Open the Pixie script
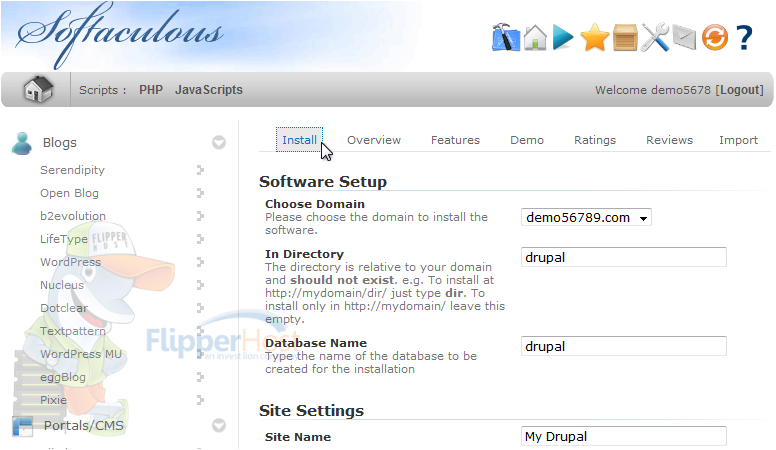Screen dimensions: 776x450 [53, 400]
